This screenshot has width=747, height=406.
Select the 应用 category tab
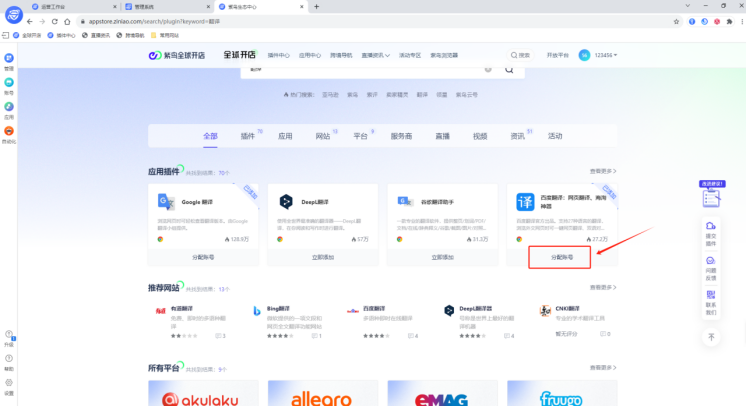click(x=285, y=136)
